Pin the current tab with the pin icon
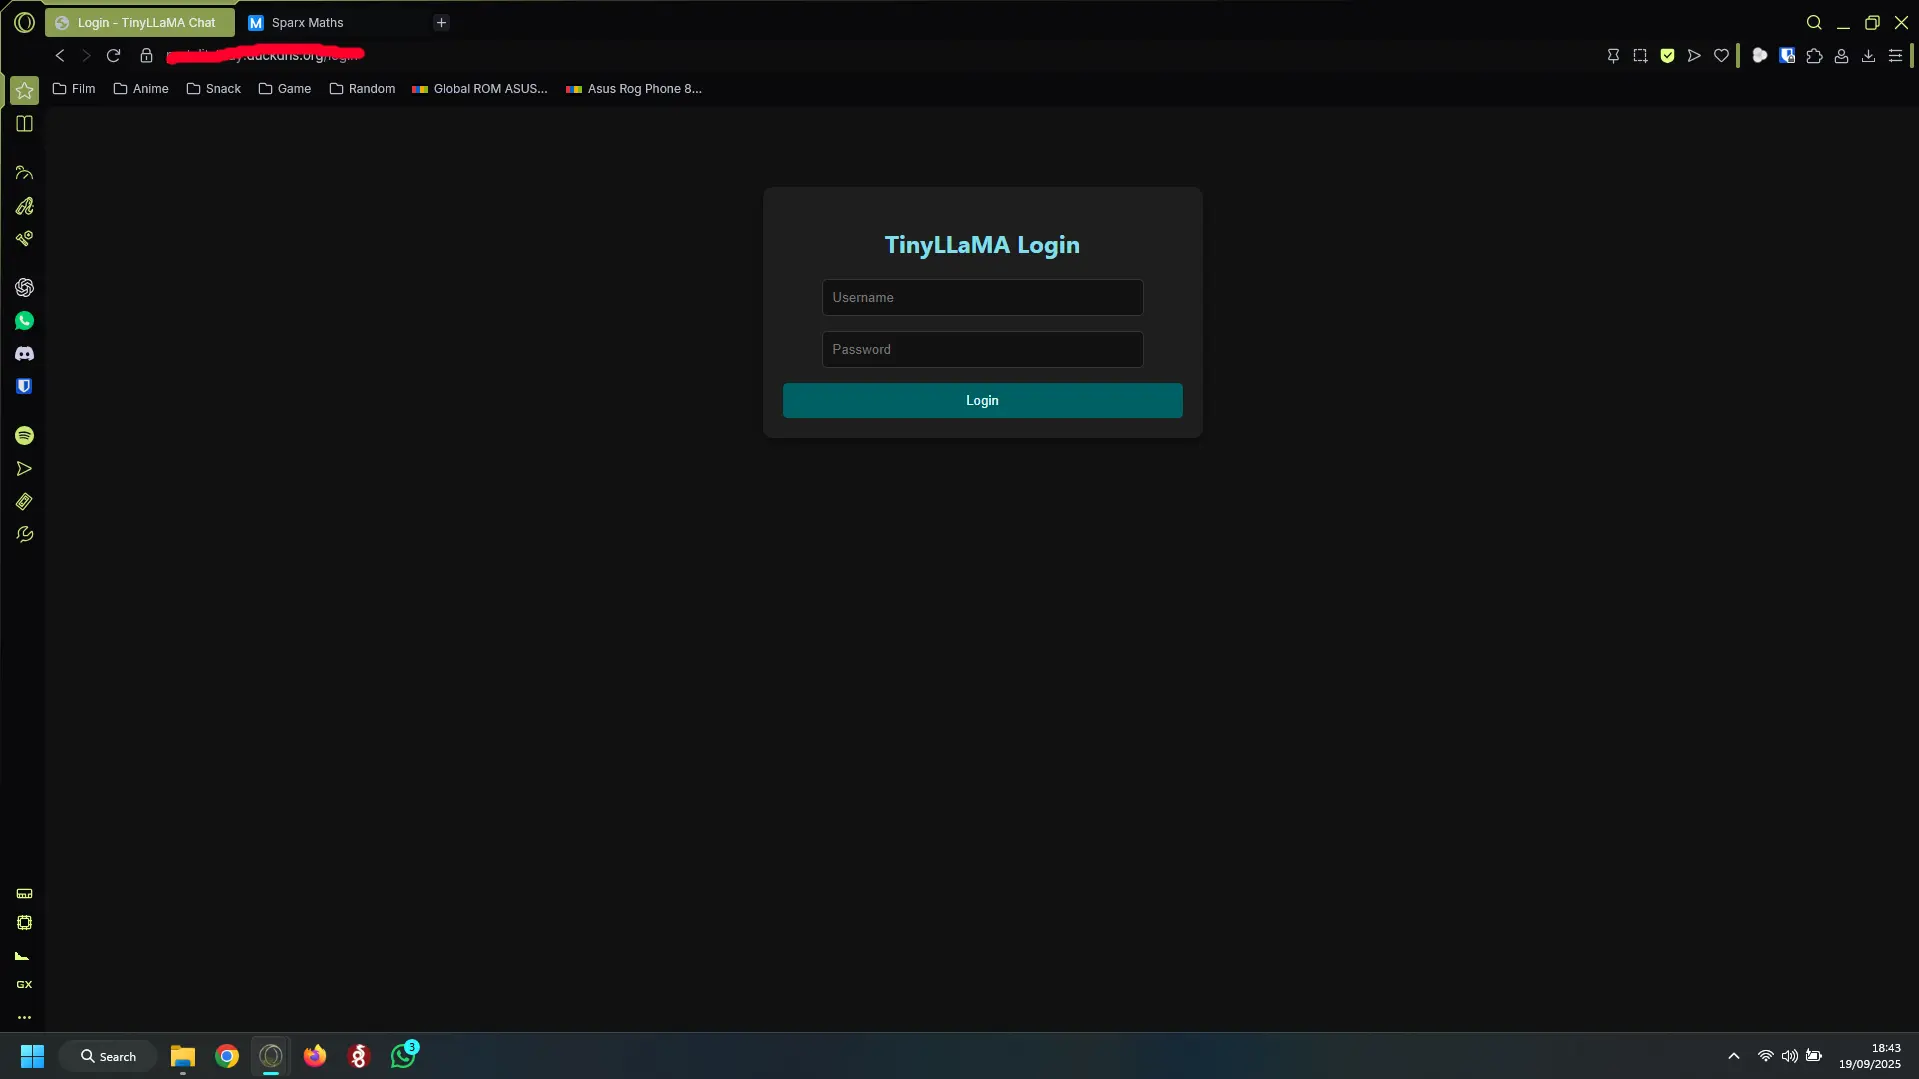 point(1612,56)
